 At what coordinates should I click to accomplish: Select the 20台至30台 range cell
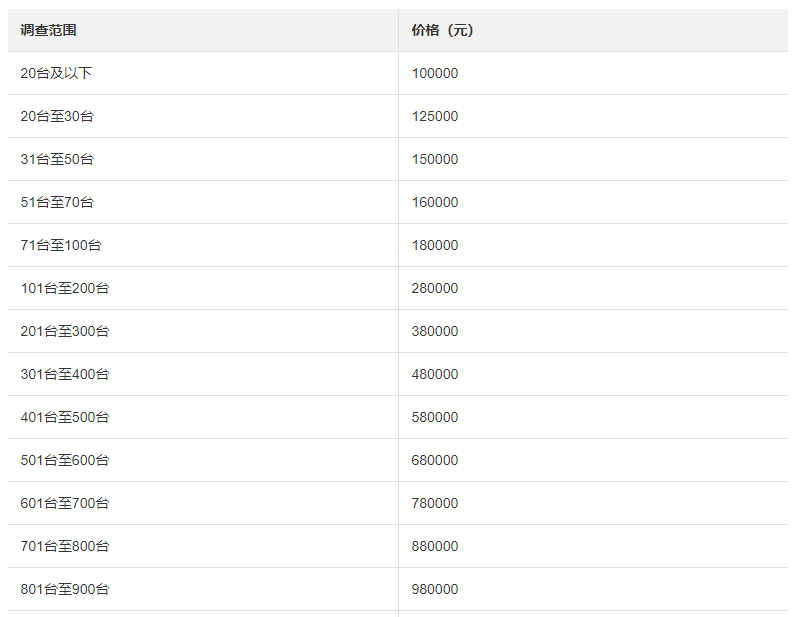(57, 116)
